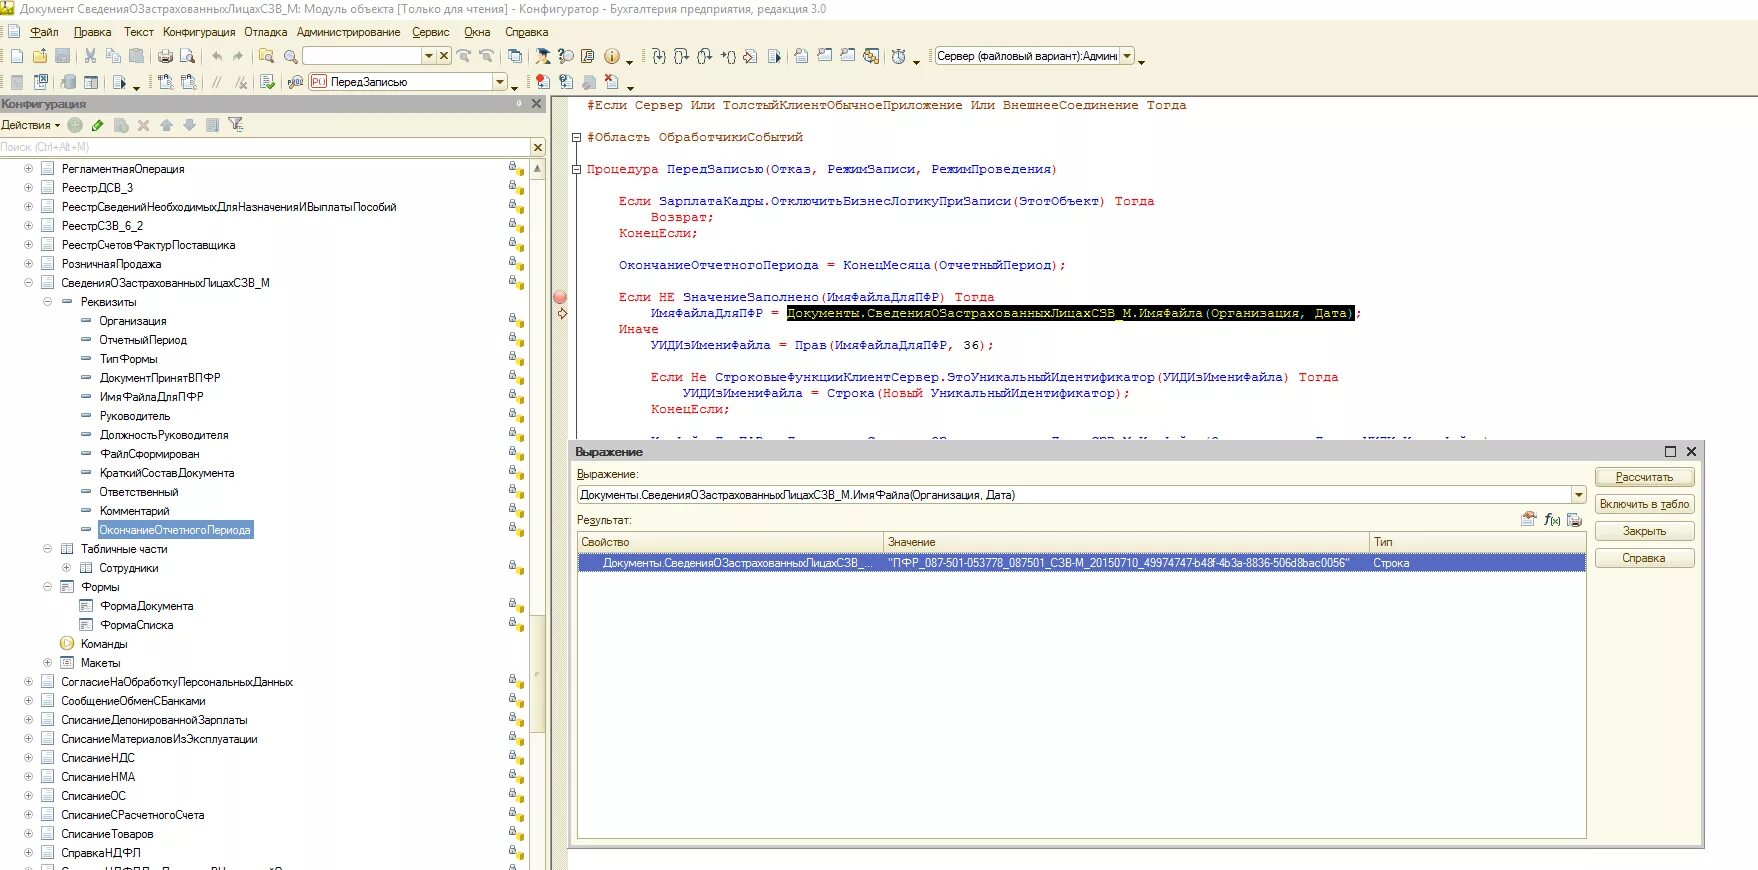Expand the РегламентнаяОперация tree node

point(28,169)
